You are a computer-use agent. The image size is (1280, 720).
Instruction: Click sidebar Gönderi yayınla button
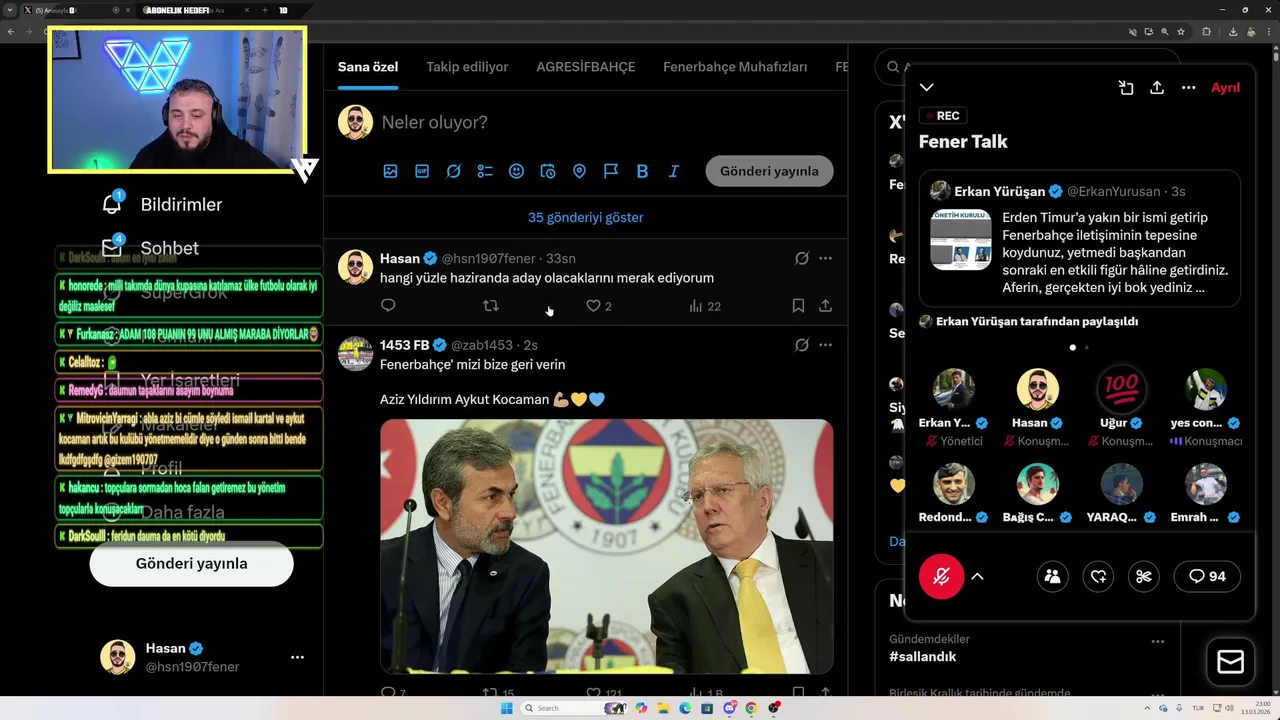point(191,564)
